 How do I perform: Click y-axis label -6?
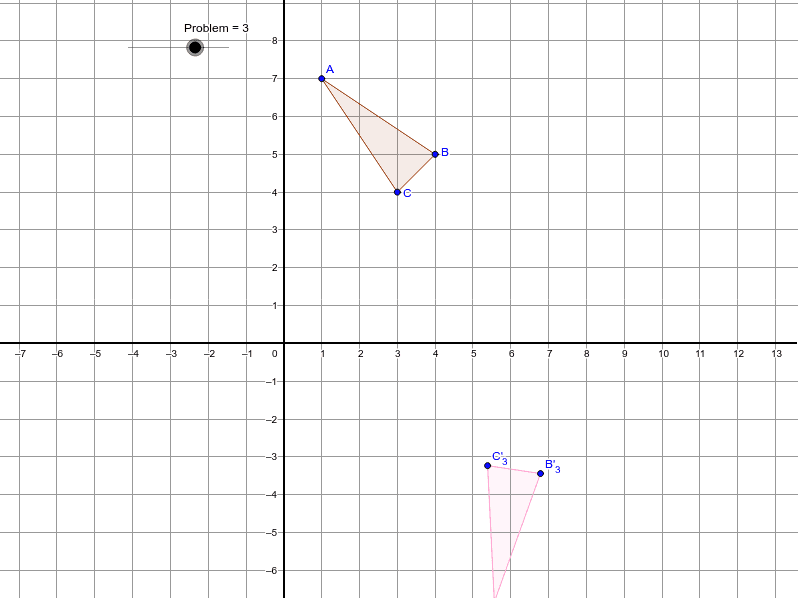click(x=272, y=570)
